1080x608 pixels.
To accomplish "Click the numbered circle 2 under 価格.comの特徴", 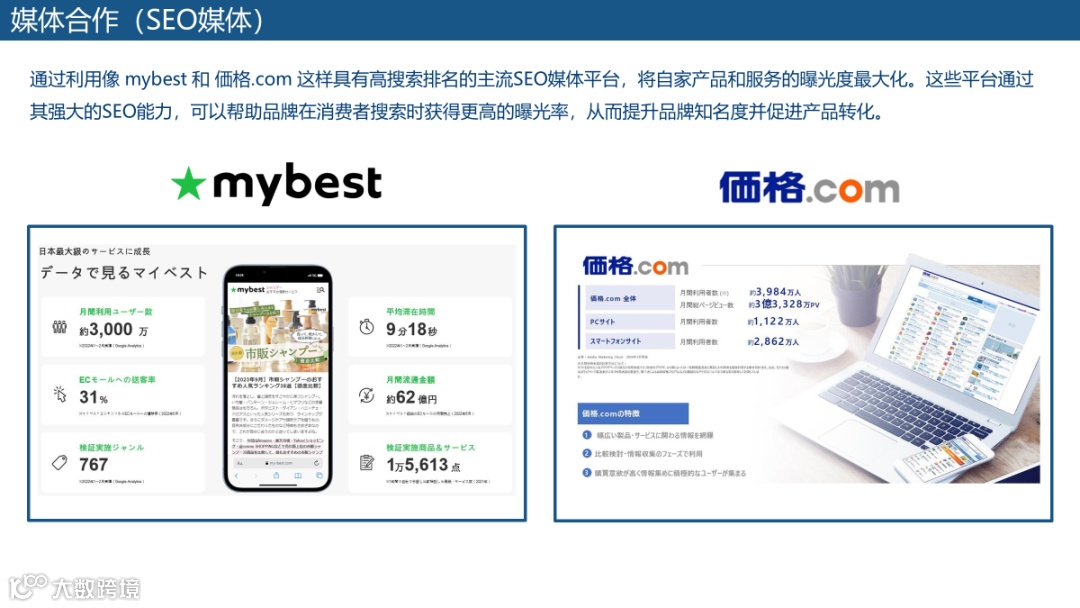I will pyautogui.click(x=587, y=454).
